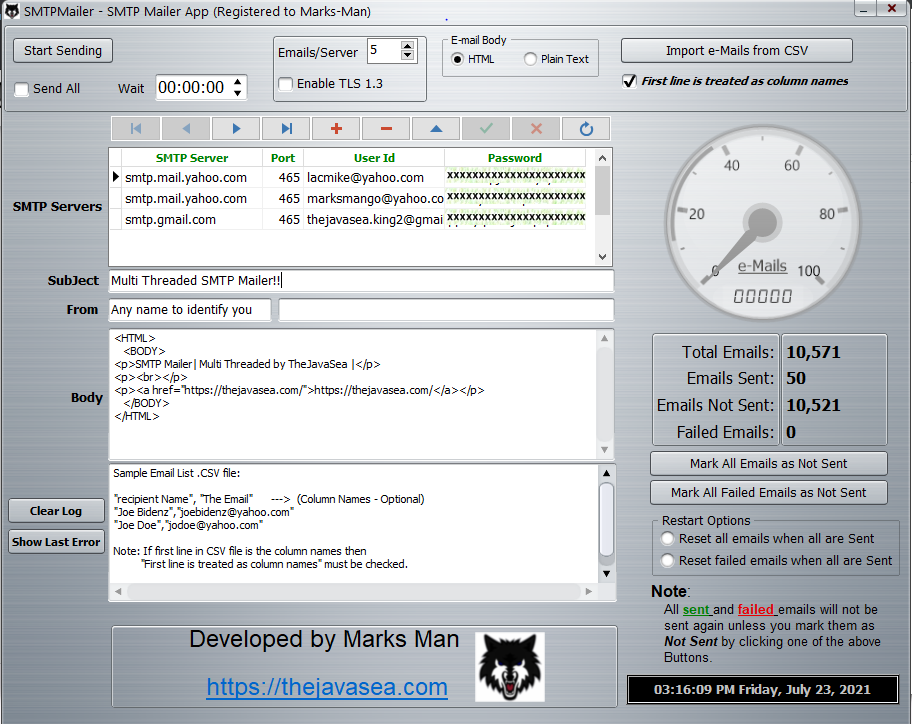Viewport: 912px width, 724px height.
Task: Open the thejavasea.com link
Action: point(327,687)
